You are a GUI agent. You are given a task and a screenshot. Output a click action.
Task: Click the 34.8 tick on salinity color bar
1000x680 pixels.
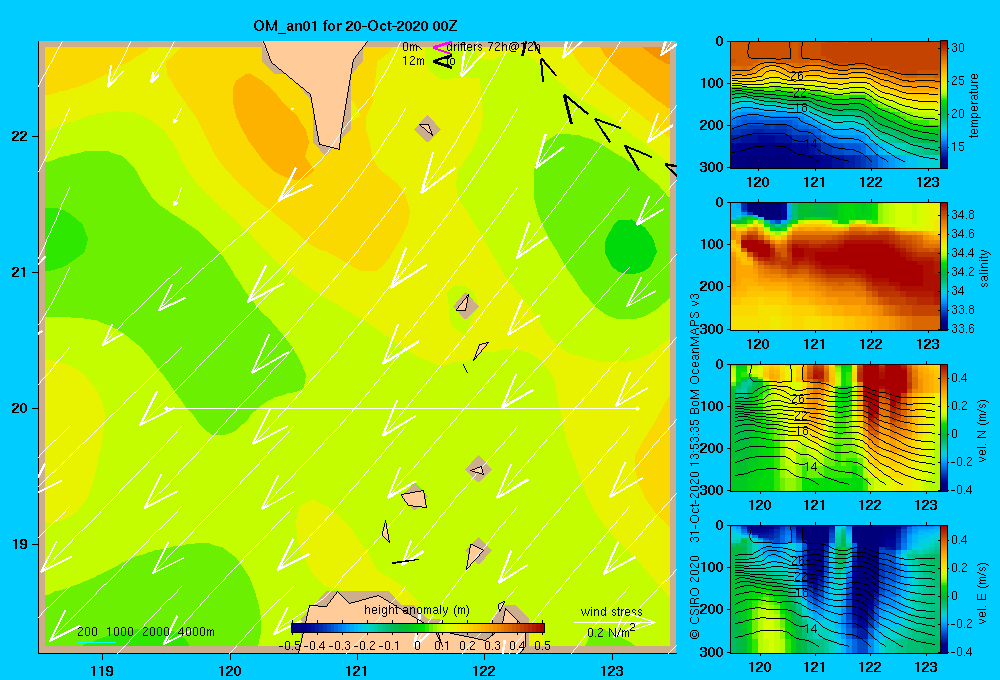962,214
